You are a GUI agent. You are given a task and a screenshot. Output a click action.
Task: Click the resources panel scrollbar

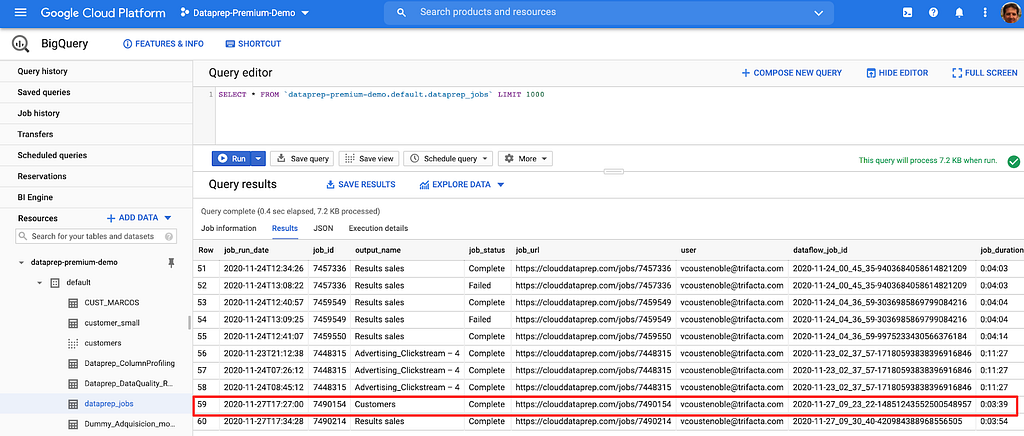point(189,322)
